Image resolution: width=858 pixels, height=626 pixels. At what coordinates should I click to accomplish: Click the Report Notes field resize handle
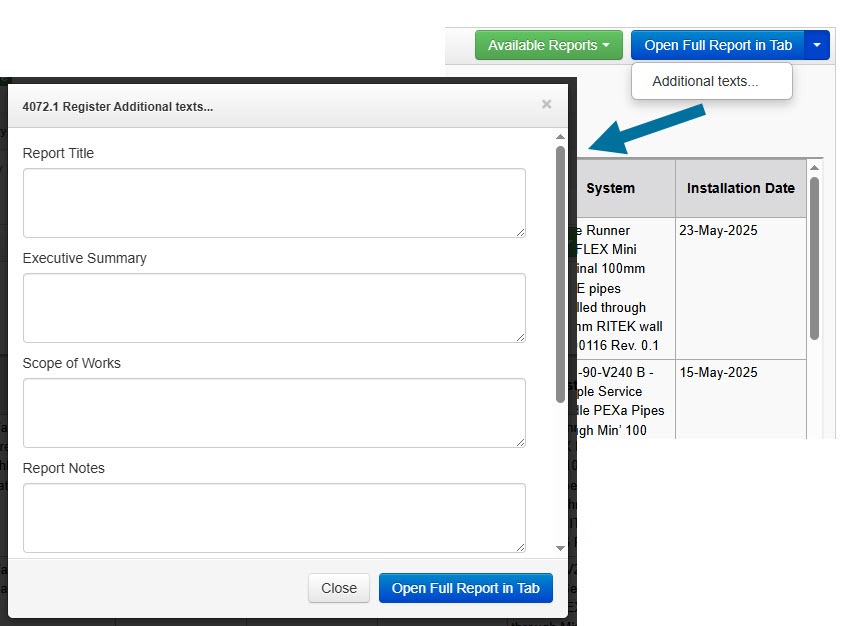[x=520, y=547]
